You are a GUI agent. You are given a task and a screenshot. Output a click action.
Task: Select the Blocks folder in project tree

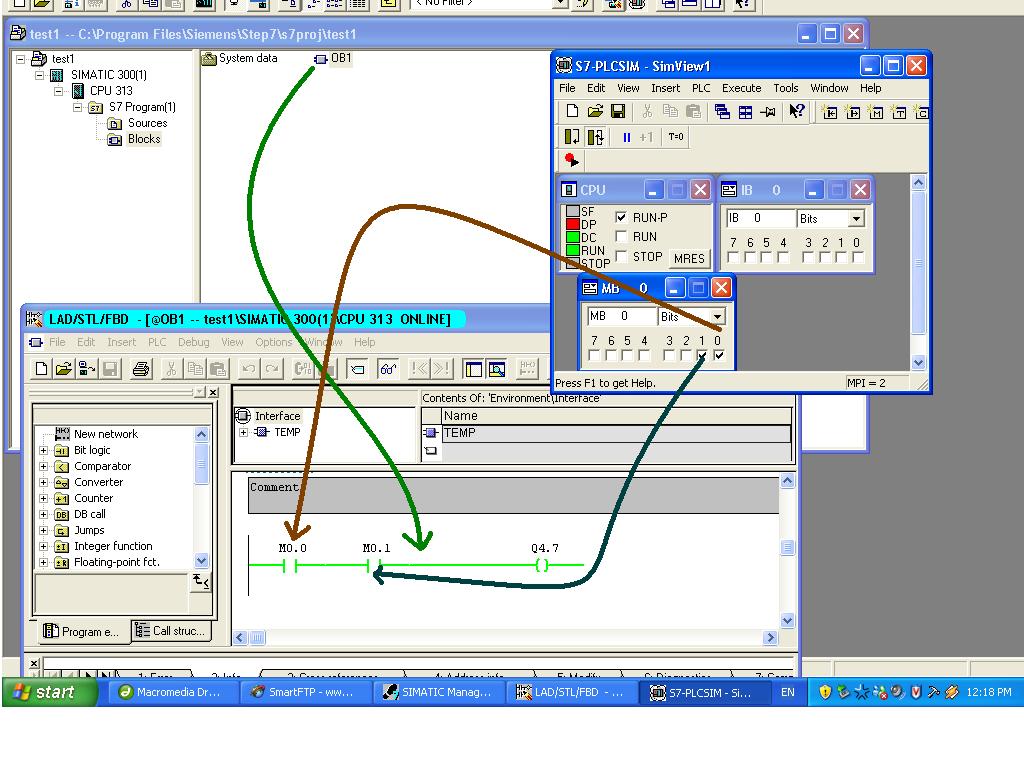click(135, 139)
